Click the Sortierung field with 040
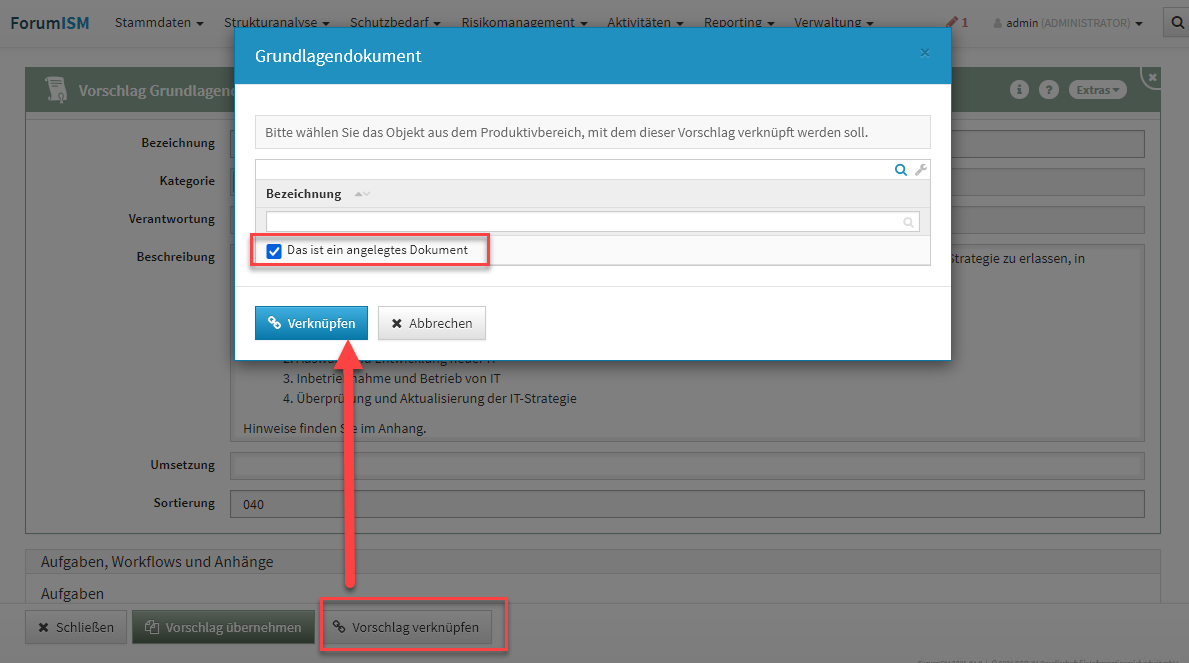 pos(687,504)
